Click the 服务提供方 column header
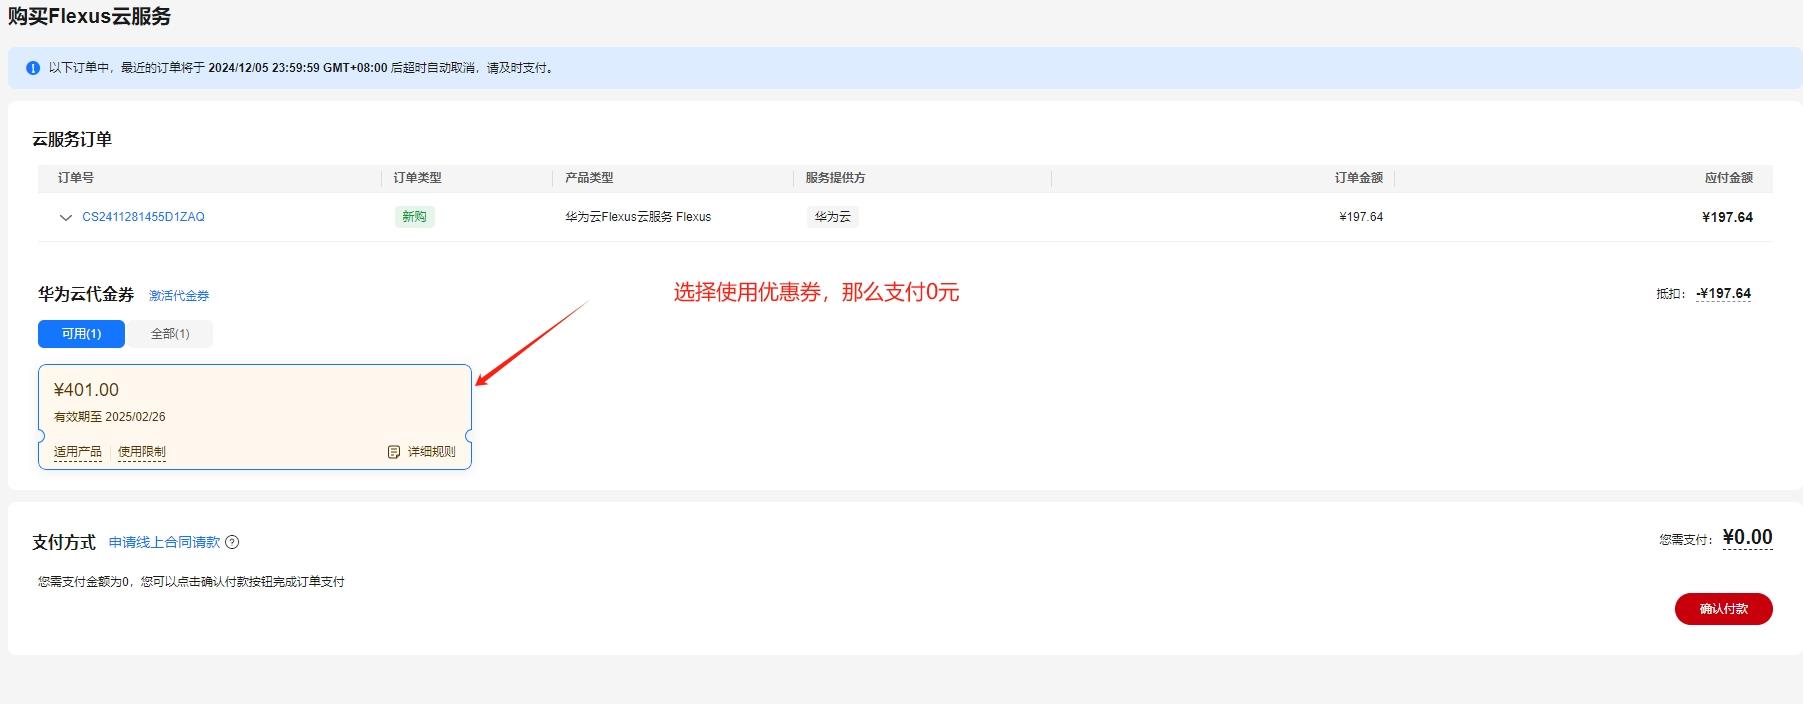Viewport: 1803px width, 704px height. [x=835, y=178]
